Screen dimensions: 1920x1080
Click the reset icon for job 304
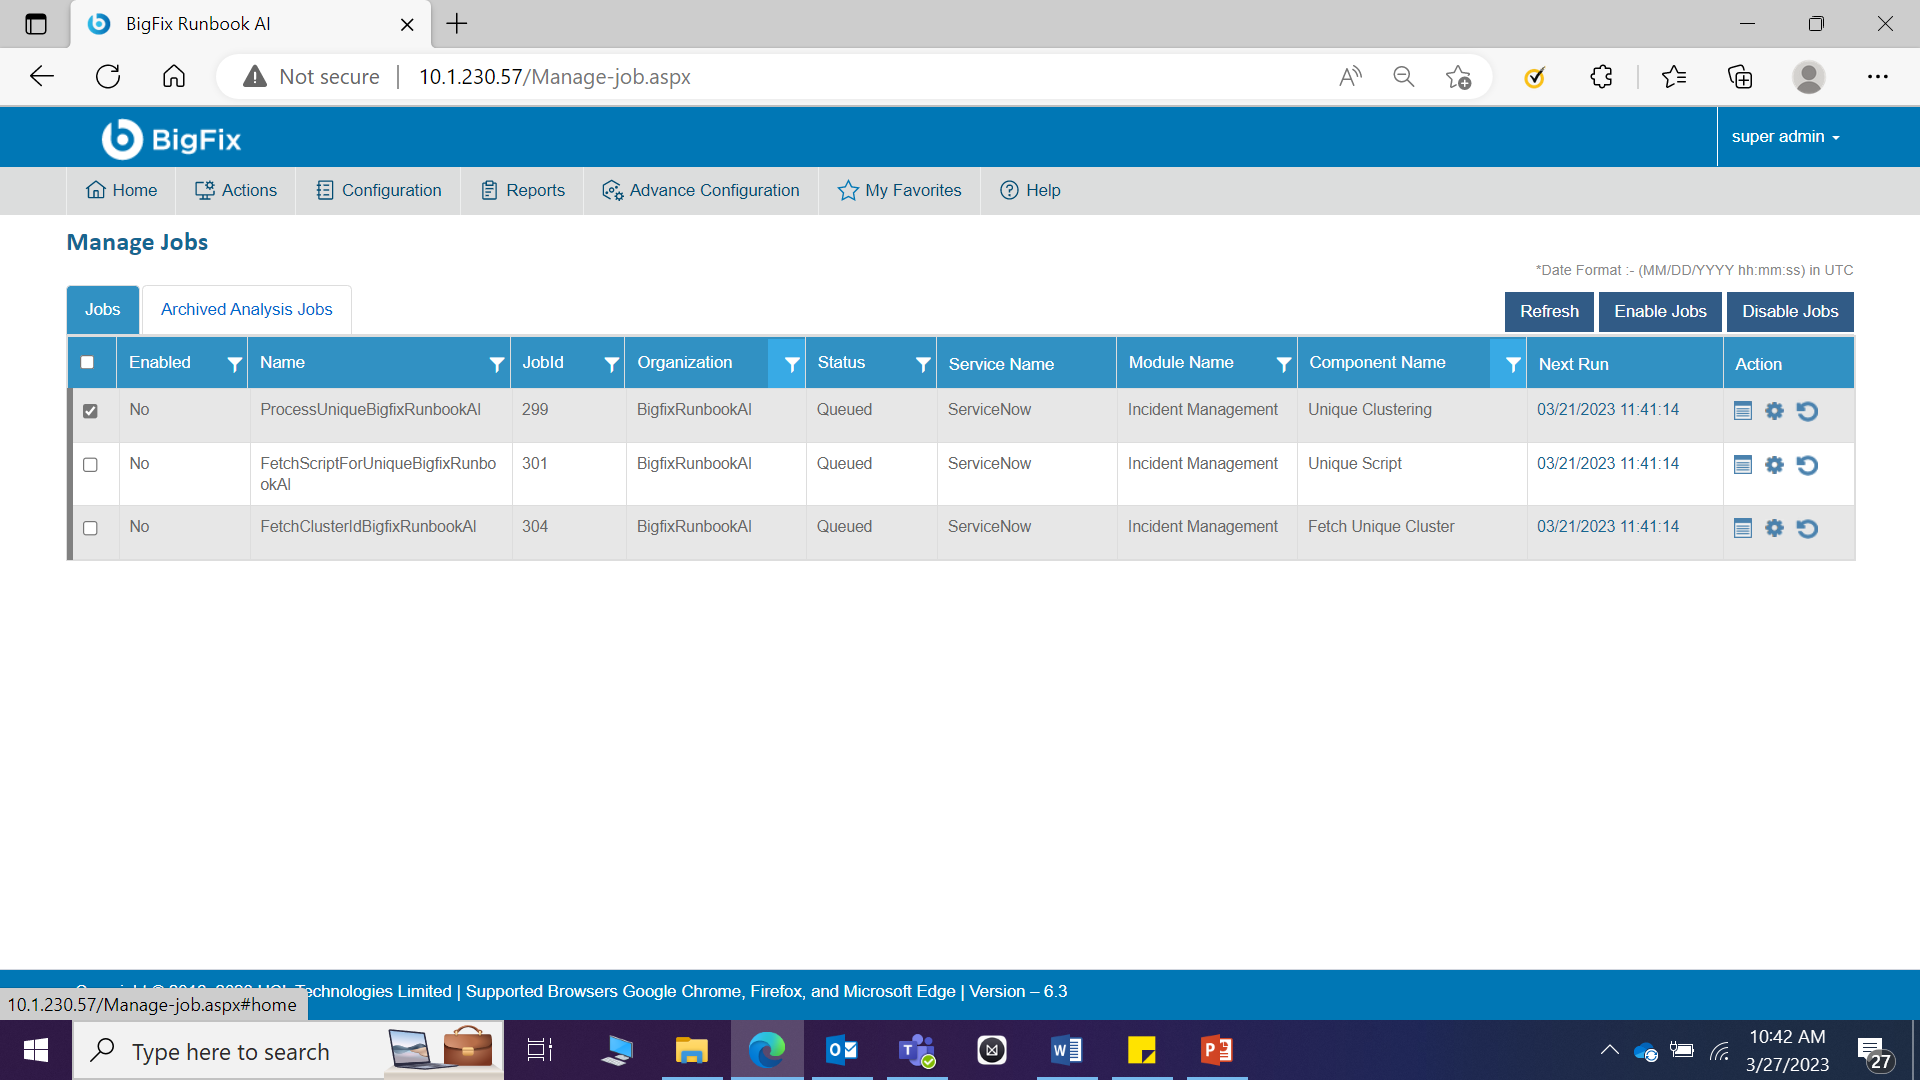click(1807, 528)
